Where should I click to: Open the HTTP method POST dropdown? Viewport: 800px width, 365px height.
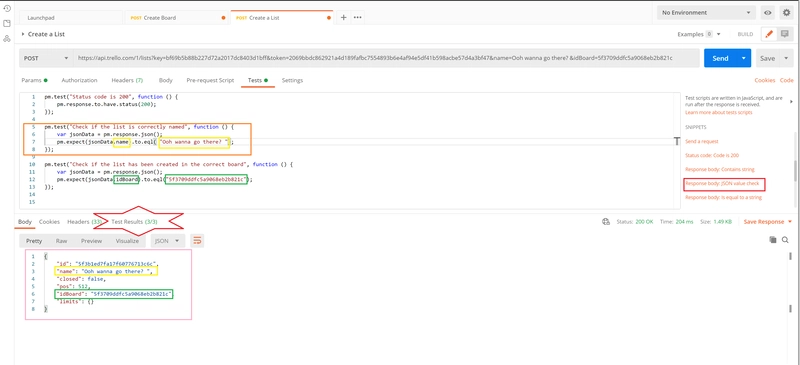click(x=46, y=58)
